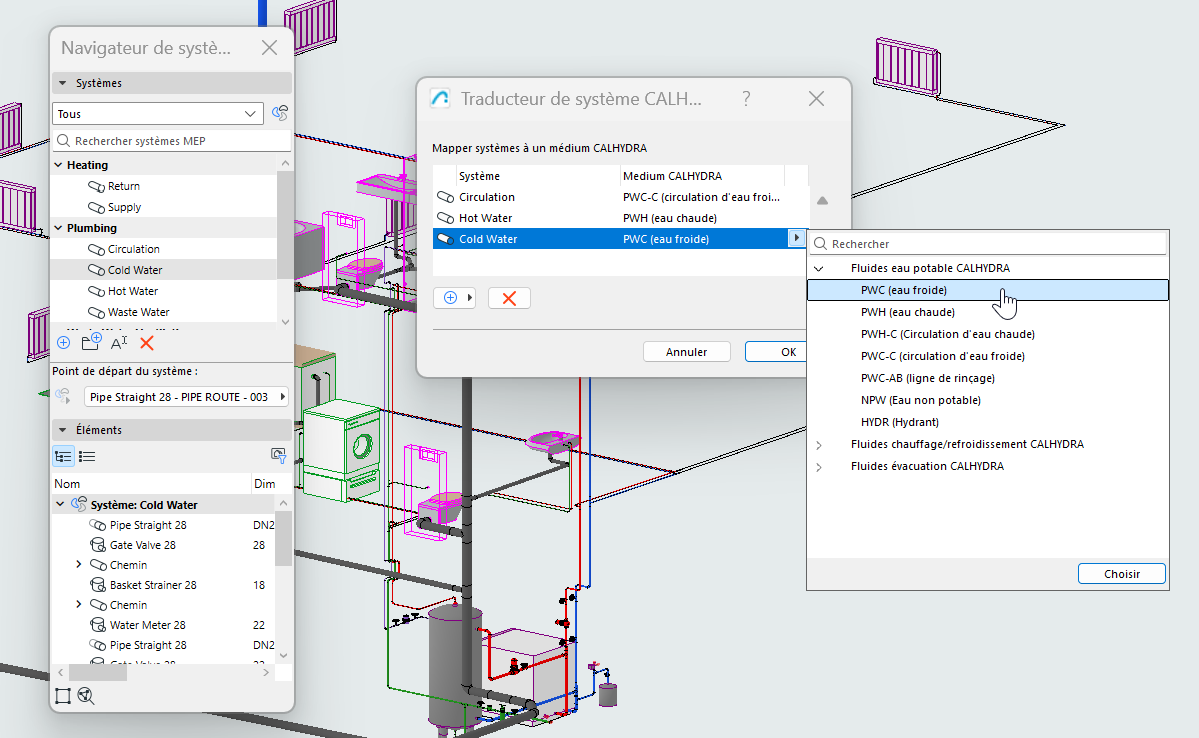Expand Fluides chauffage/refroidissement CALHYDRA group
The width and height of the screenshot is (1199, 738).
(819, 444)
